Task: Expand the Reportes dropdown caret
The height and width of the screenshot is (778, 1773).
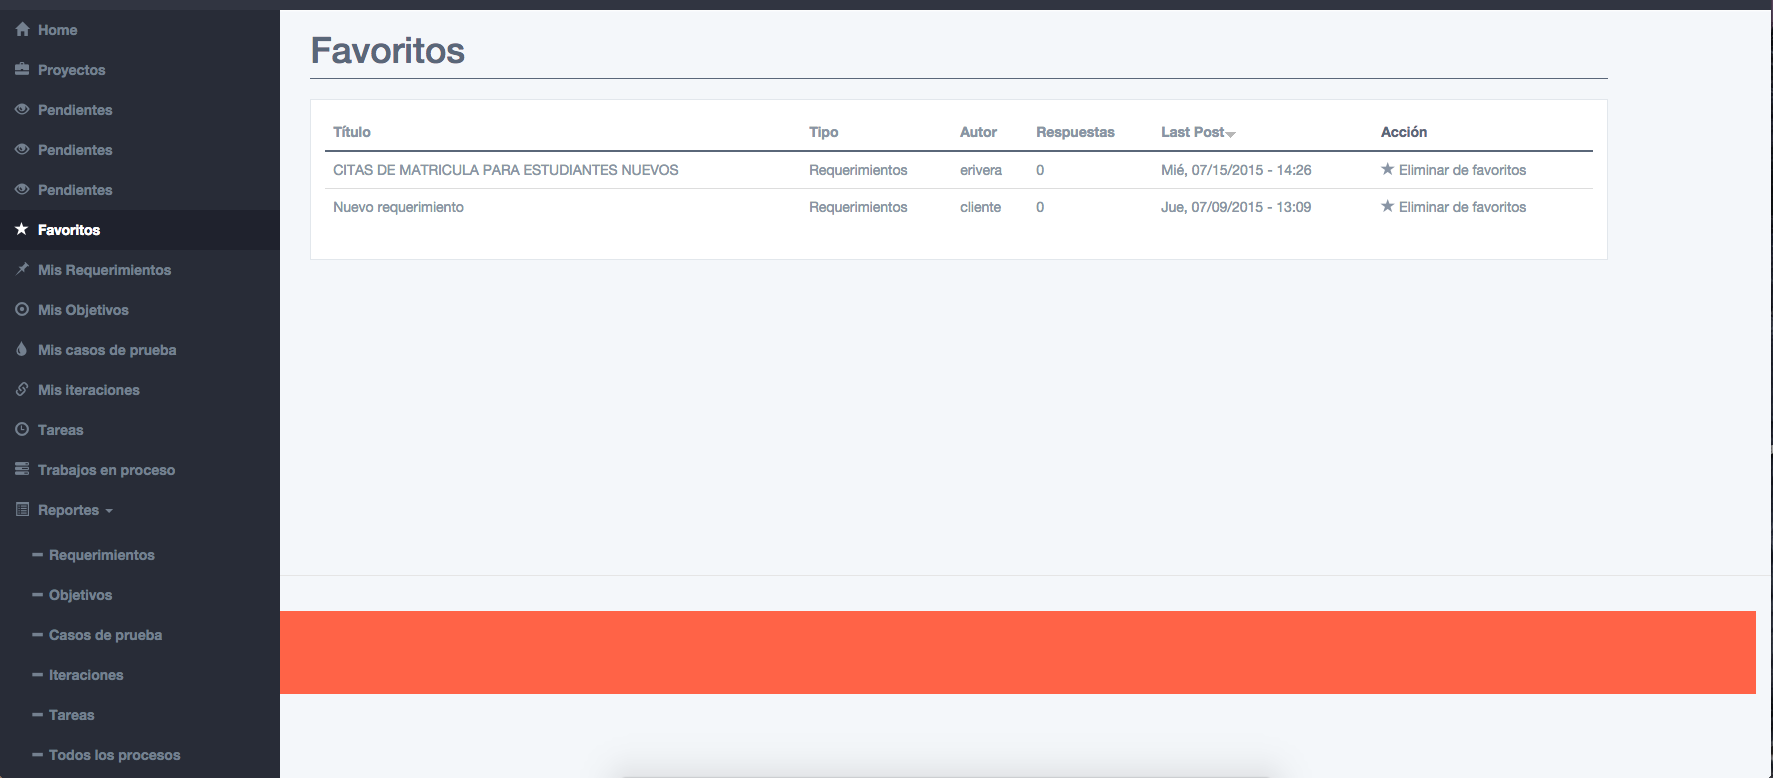Action: pos(109,511)
